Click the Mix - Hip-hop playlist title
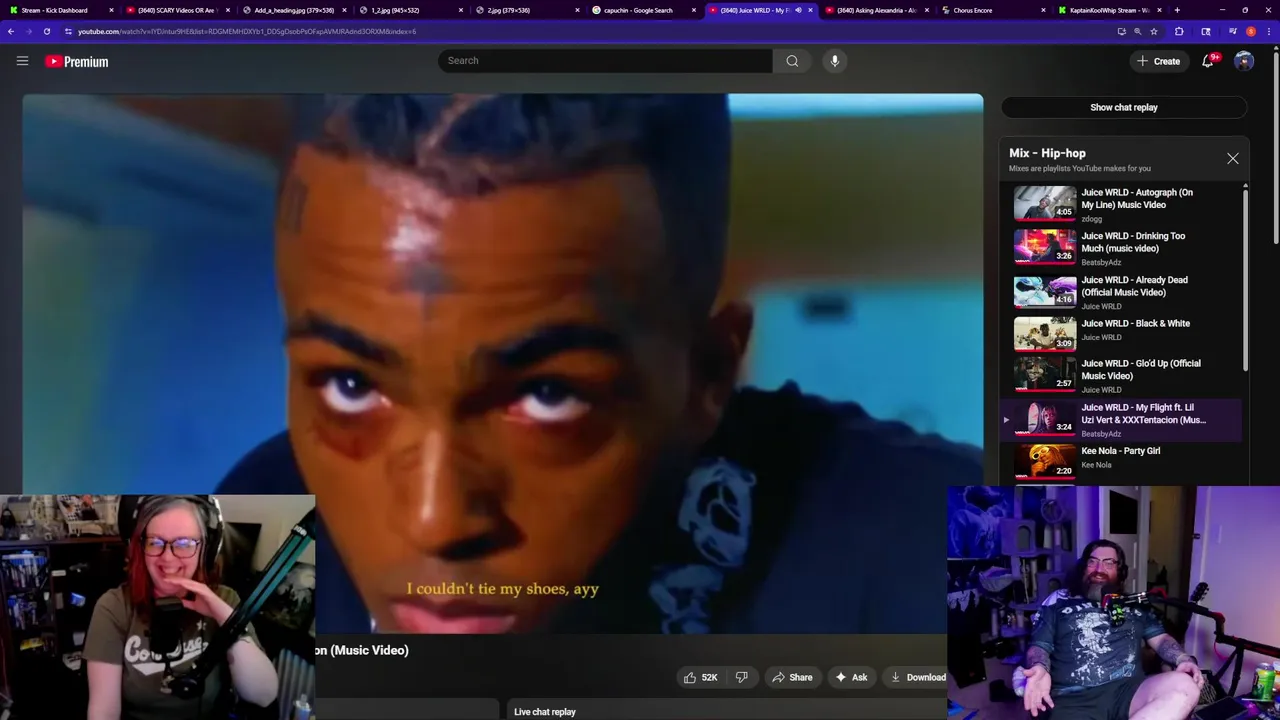The image size is (1280, 720). point(1047,153)
